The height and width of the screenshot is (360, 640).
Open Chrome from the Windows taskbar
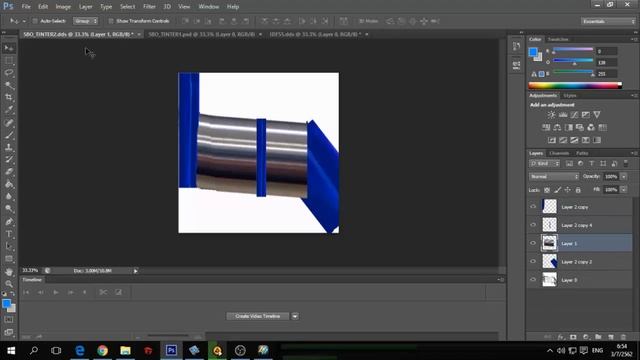point(102,350)
